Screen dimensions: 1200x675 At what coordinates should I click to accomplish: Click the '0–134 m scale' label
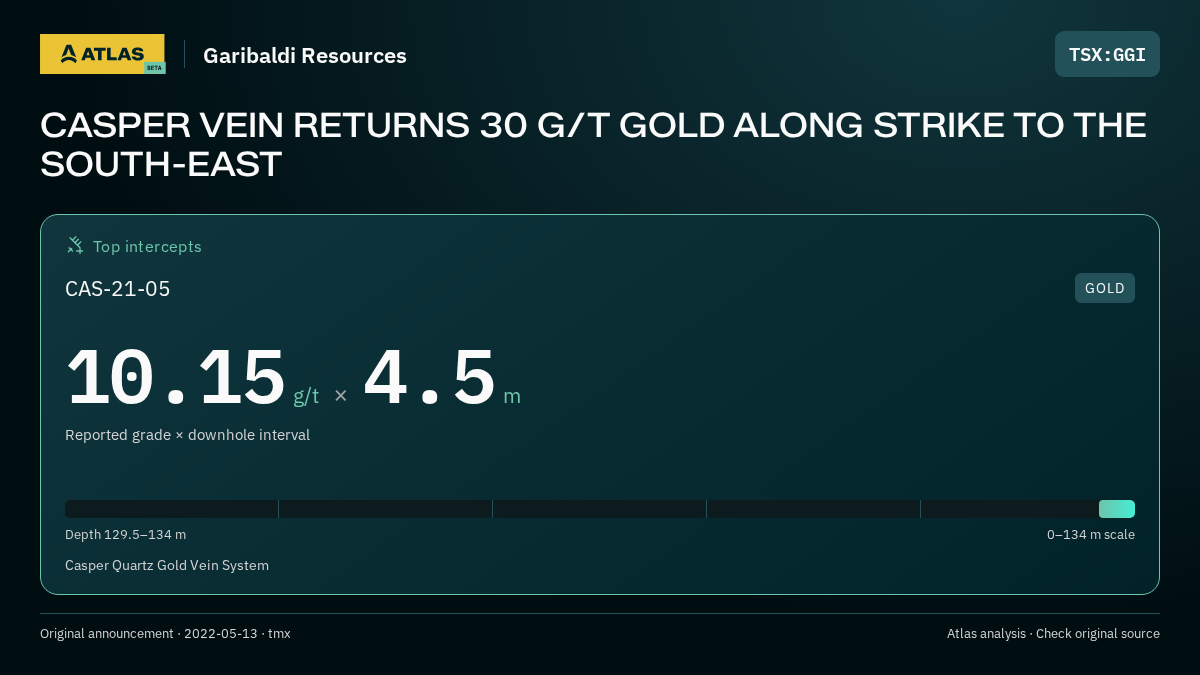click(x=1091, y=535)
